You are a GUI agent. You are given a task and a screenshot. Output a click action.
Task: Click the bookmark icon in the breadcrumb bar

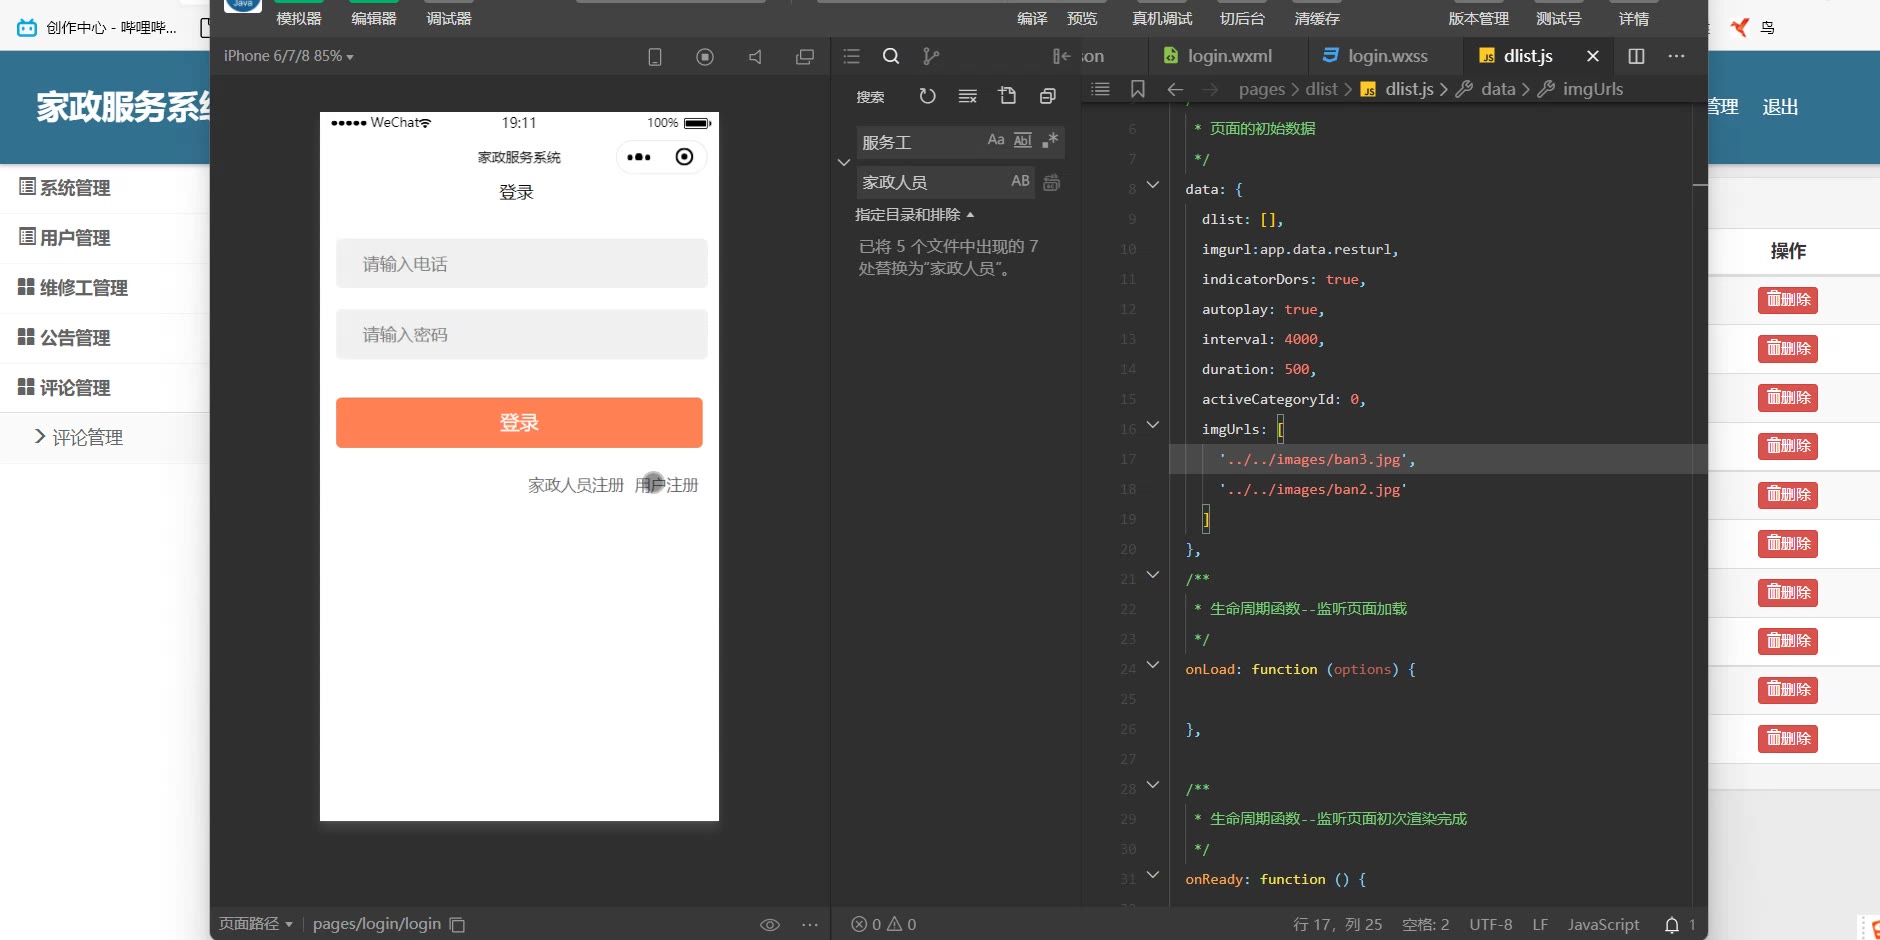[1138, 89]
